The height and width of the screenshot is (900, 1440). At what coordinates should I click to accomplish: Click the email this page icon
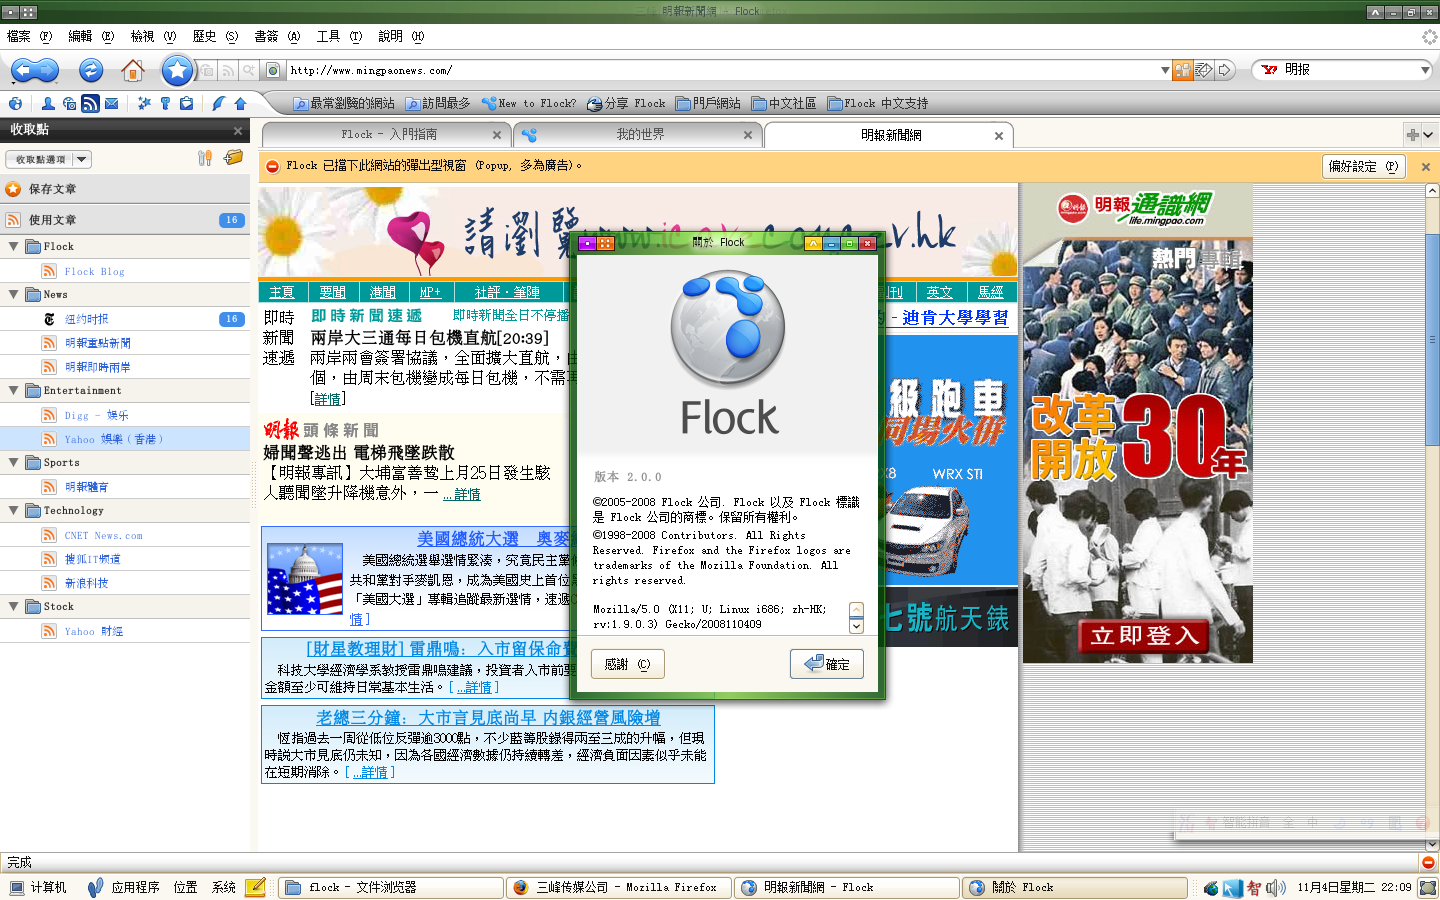pyautogui.click(x=1204, y=70)
